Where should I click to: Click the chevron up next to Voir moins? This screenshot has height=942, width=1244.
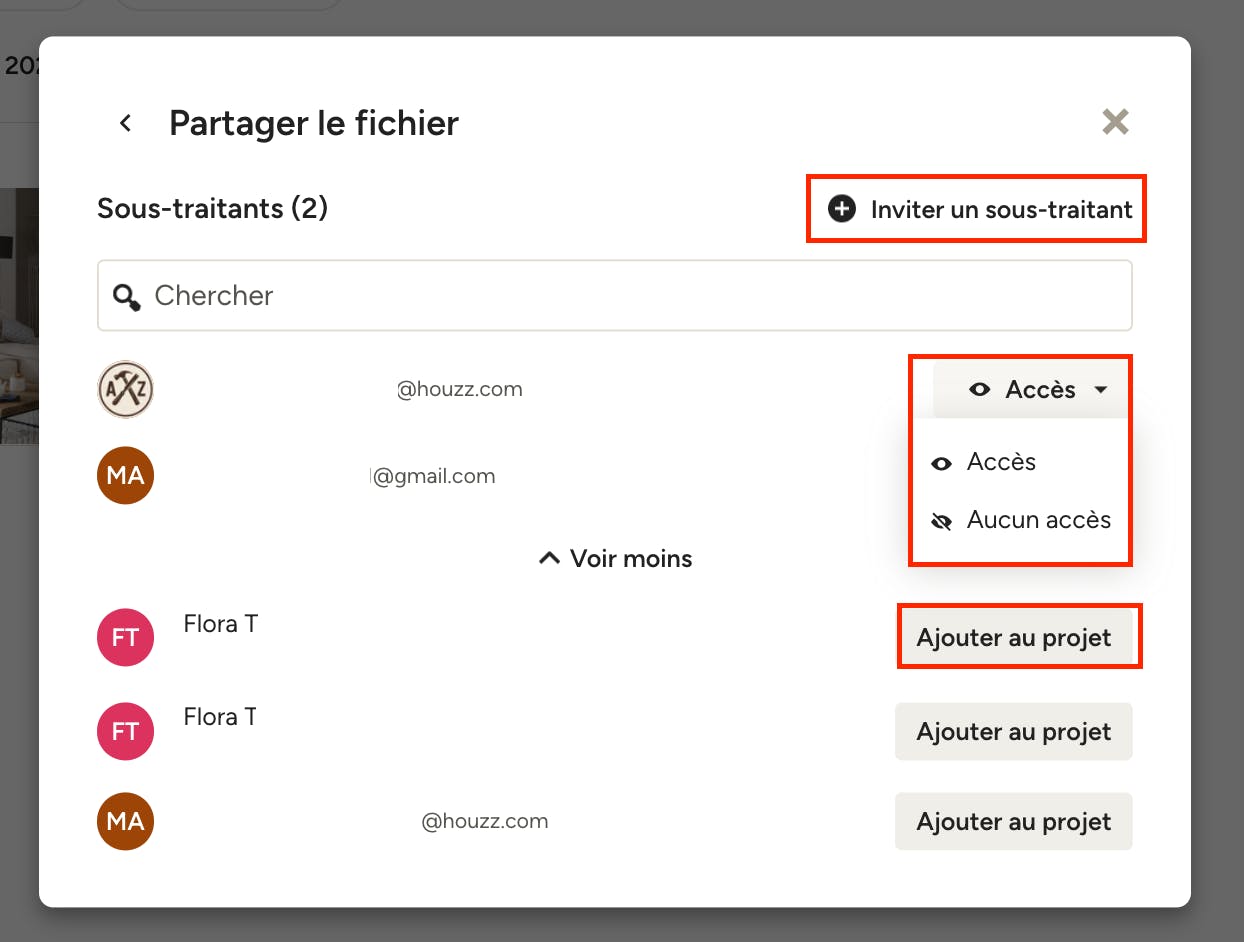click(549, 558)
